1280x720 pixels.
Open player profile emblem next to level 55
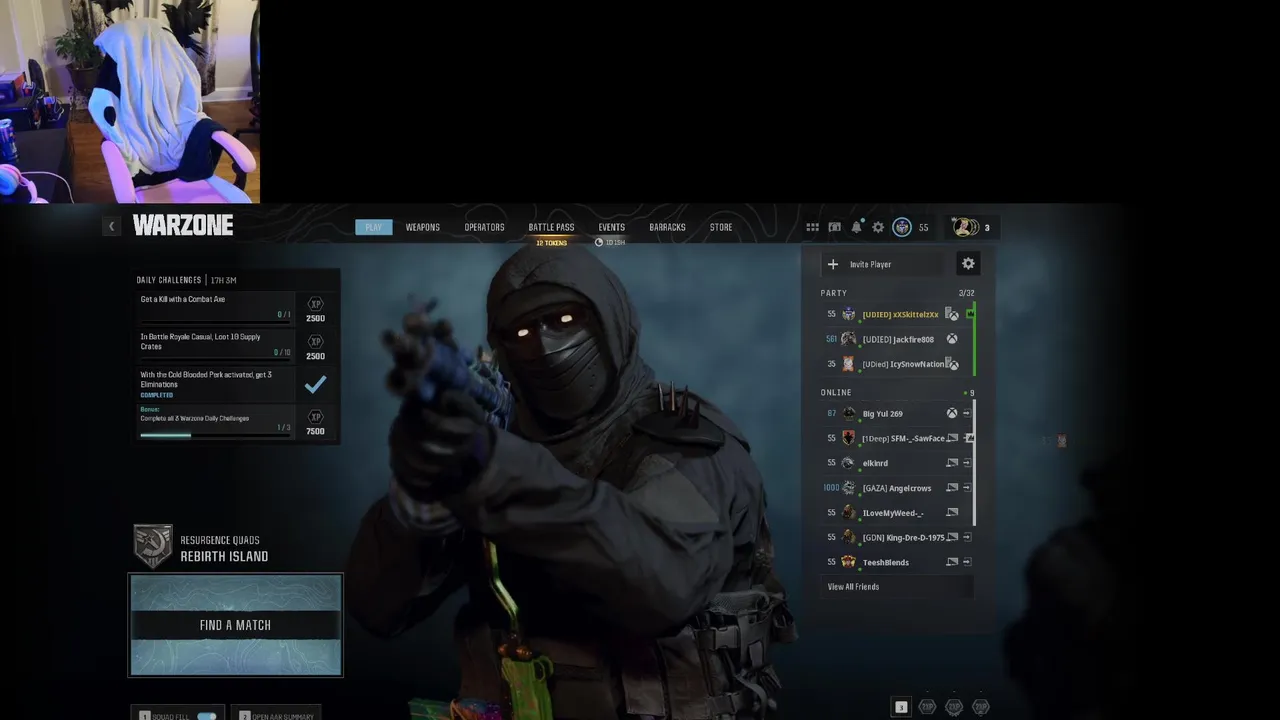(x=902, y=227)
